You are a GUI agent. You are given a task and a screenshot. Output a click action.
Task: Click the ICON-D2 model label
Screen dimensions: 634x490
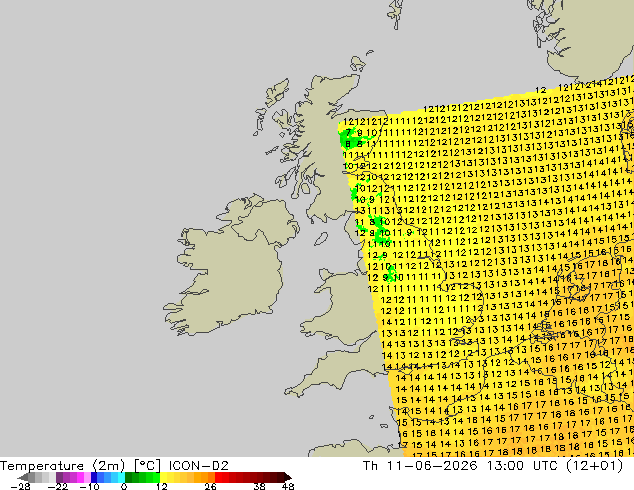199,466
